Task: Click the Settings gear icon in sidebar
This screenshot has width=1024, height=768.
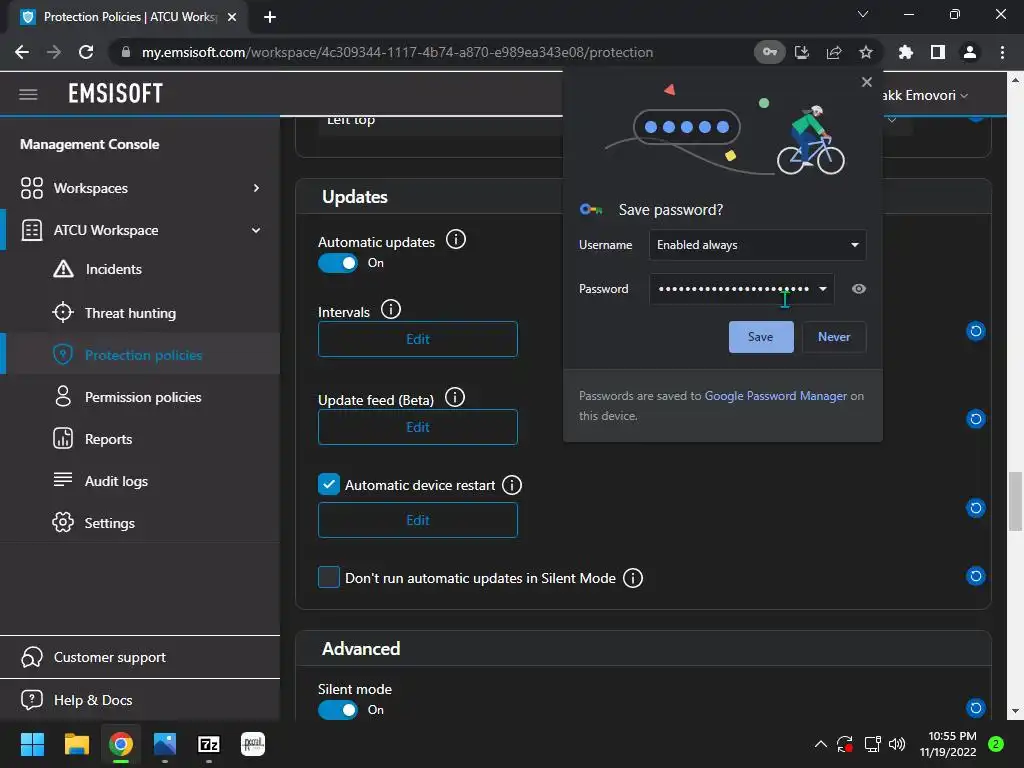Action: pyautogui.click(x=63, y=522)
